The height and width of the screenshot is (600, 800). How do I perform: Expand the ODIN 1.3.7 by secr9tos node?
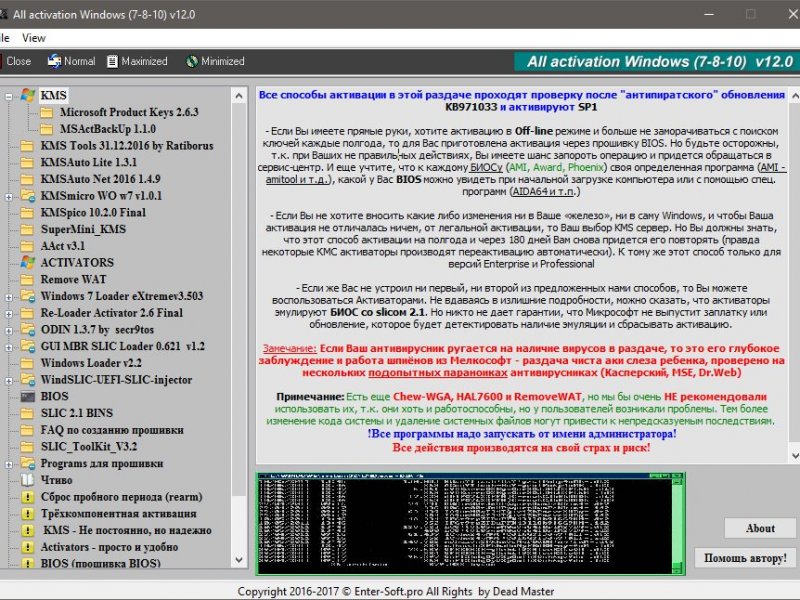pos(9,331)
